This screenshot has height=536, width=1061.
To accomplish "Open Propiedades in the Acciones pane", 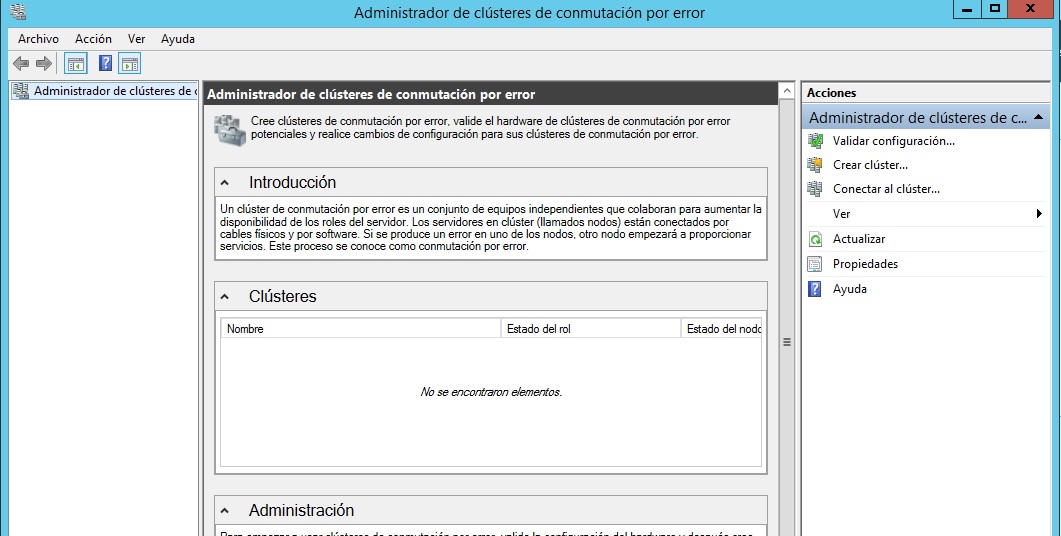I will tap(865, 264).
